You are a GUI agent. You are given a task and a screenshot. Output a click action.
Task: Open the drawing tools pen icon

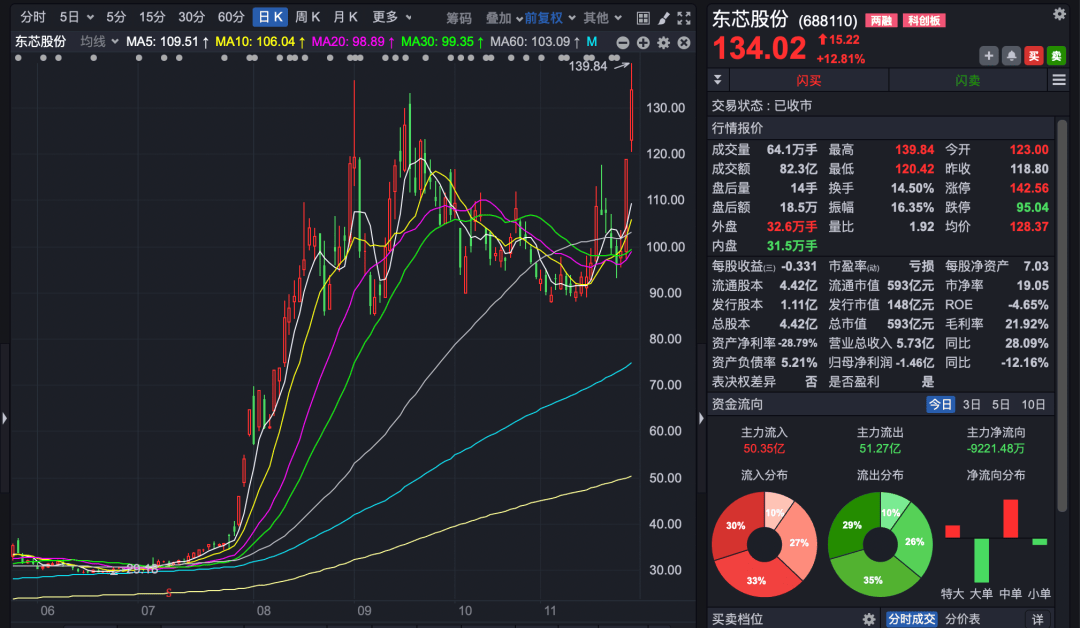click(x=663, y=18)
